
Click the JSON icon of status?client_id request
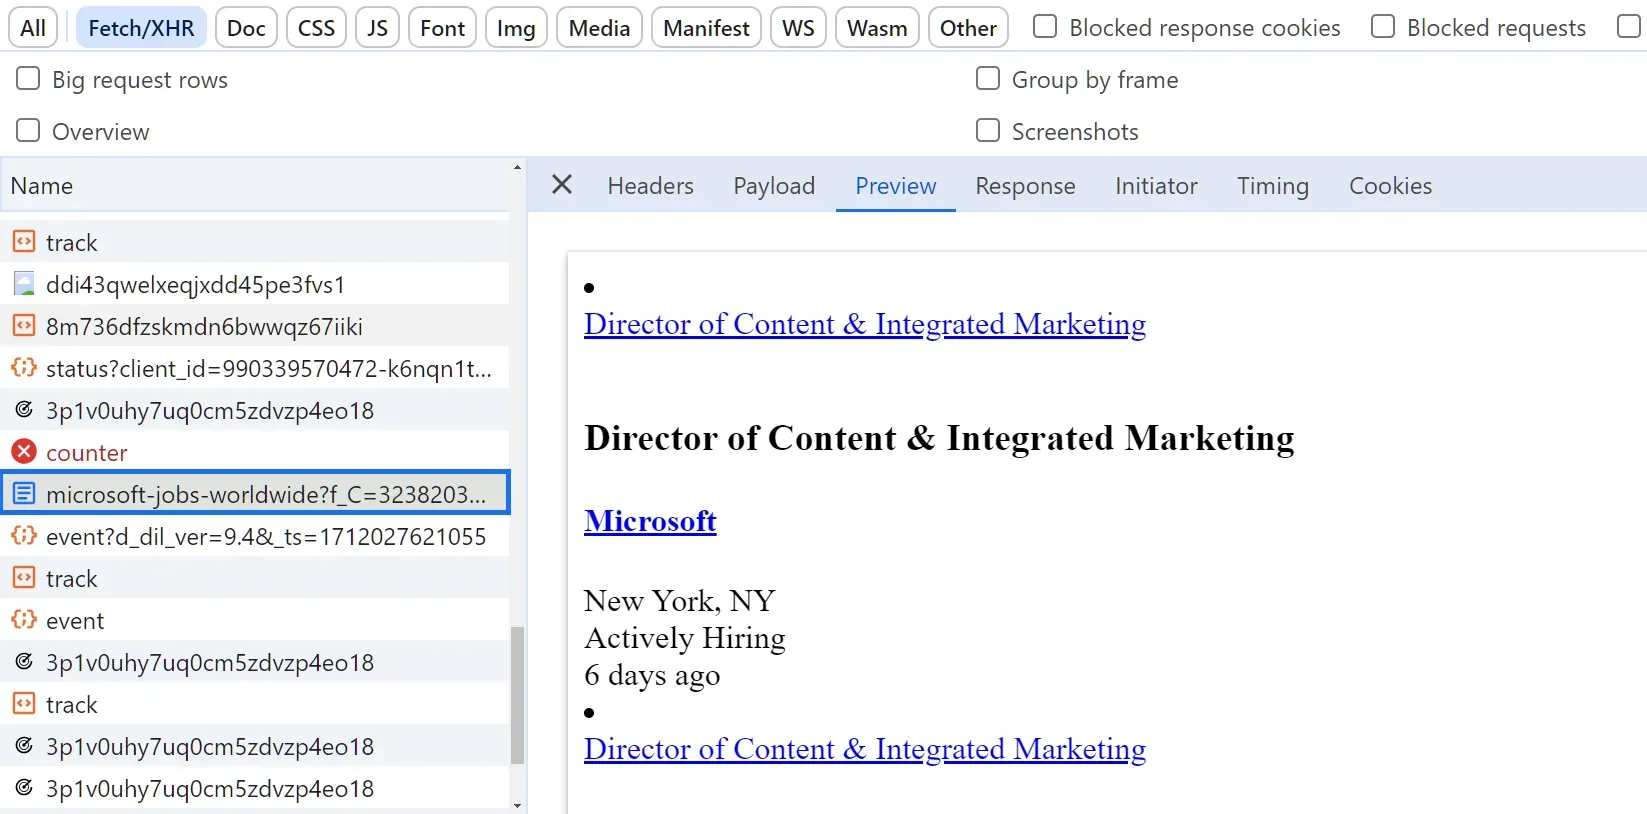click(24, 367)
